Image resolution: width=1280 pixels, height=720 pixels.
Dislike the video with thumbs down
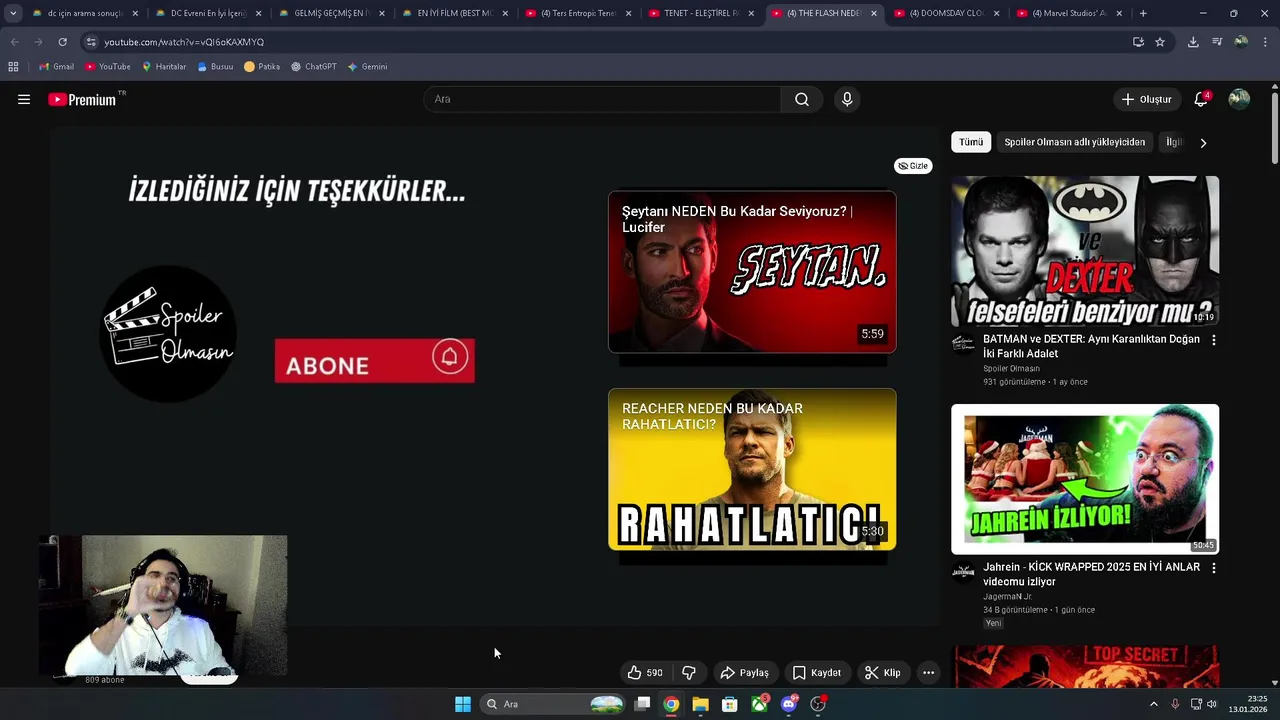coord(689,673)
